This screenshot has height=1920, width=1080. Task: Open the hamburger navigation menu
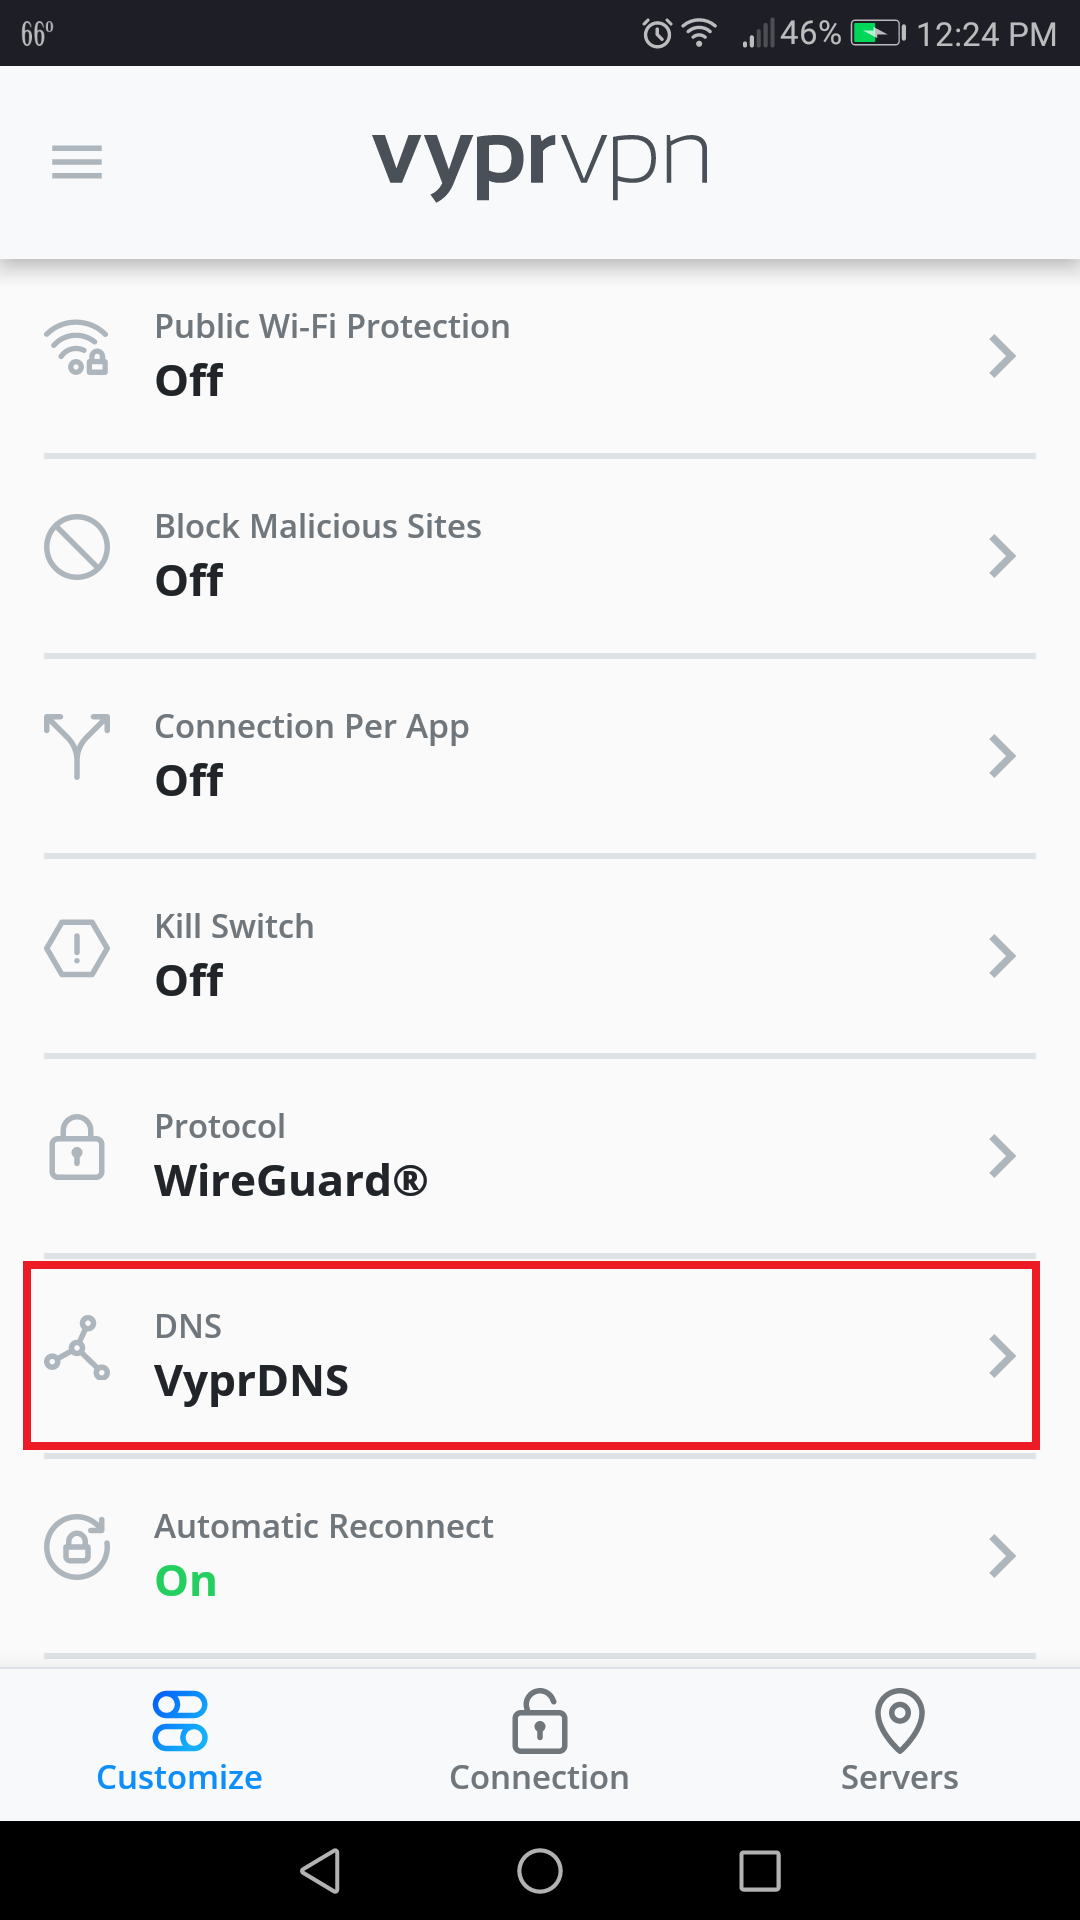tap(76, 162)
